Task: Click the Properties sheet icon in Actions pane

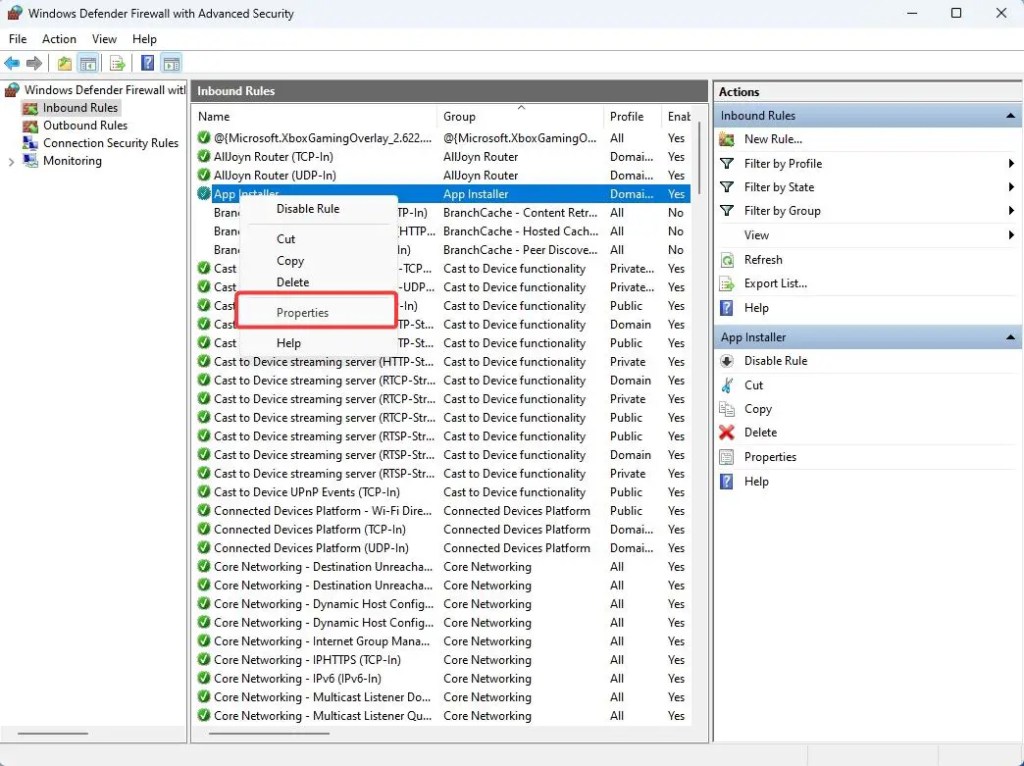Action: [x=727, y=456]
